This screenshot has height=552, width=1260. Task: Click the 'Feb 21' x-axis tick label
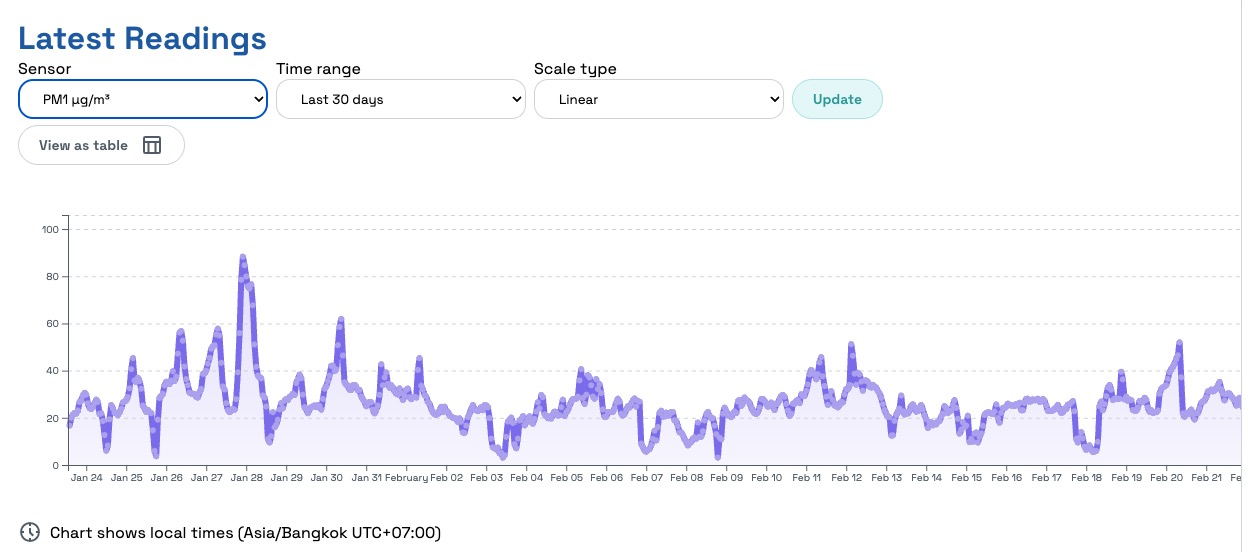[x=1207, y=478]
